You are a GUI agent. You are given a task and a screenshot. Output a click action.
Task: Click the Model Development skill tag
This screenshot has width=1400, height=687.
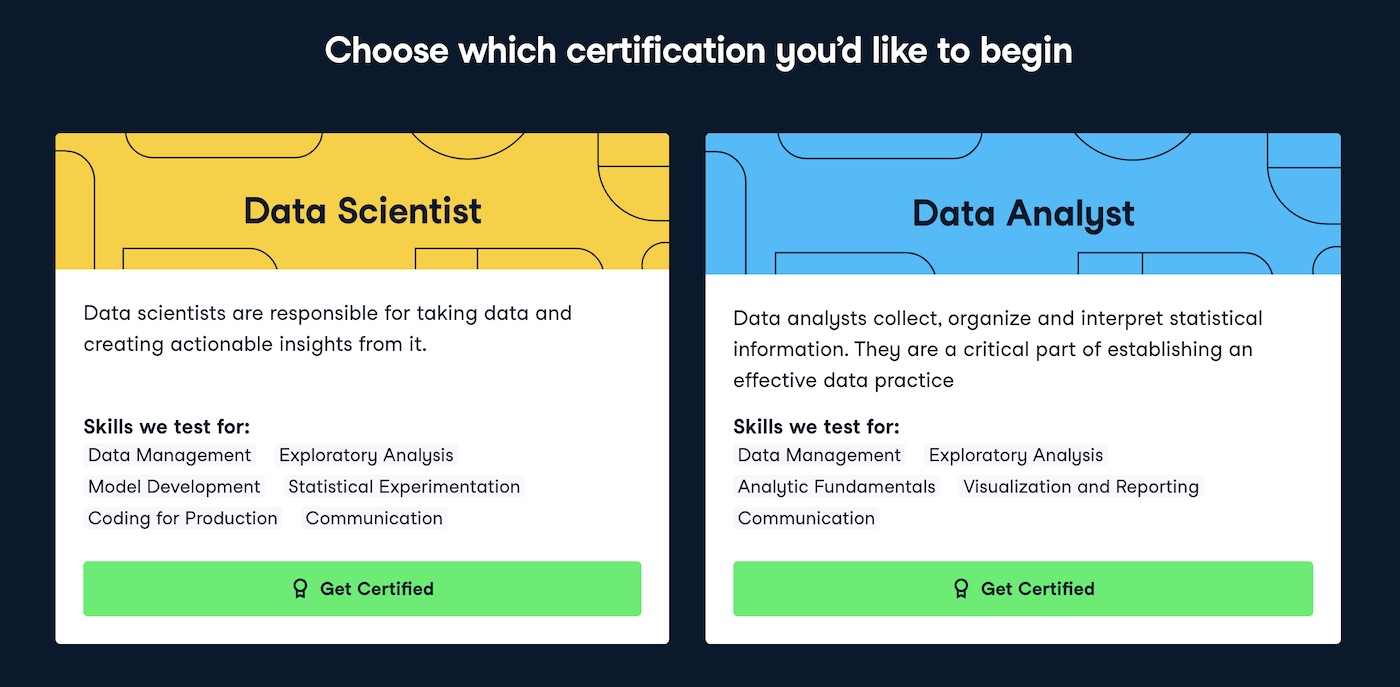click(x=174, y=487)
